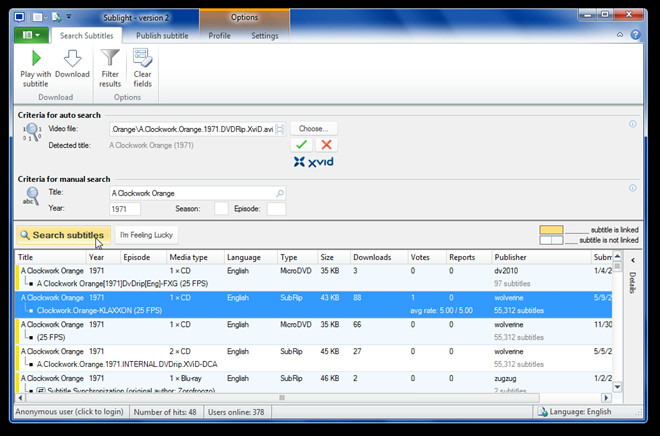Click the yellow subtitle is linked swatch
The height and width of the screenshot is (436, 660).
tap(551, 230)
